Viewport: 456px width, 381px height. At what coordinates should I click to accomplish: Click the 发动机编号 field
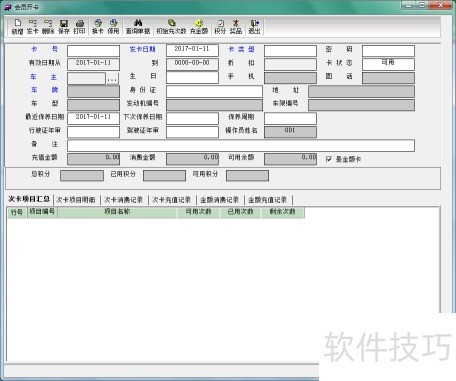point(214,105)
